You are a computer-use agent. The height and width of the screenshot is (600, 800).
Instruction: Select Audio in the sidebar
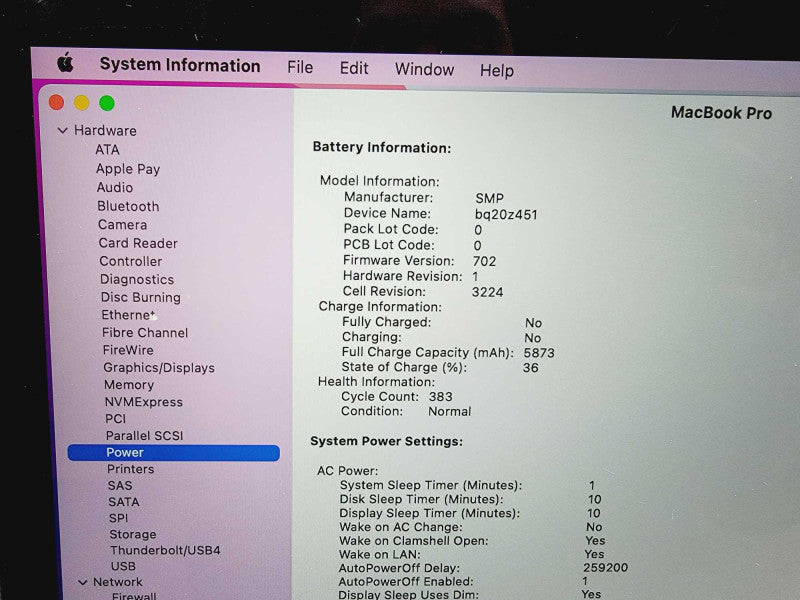pos(115,188)
